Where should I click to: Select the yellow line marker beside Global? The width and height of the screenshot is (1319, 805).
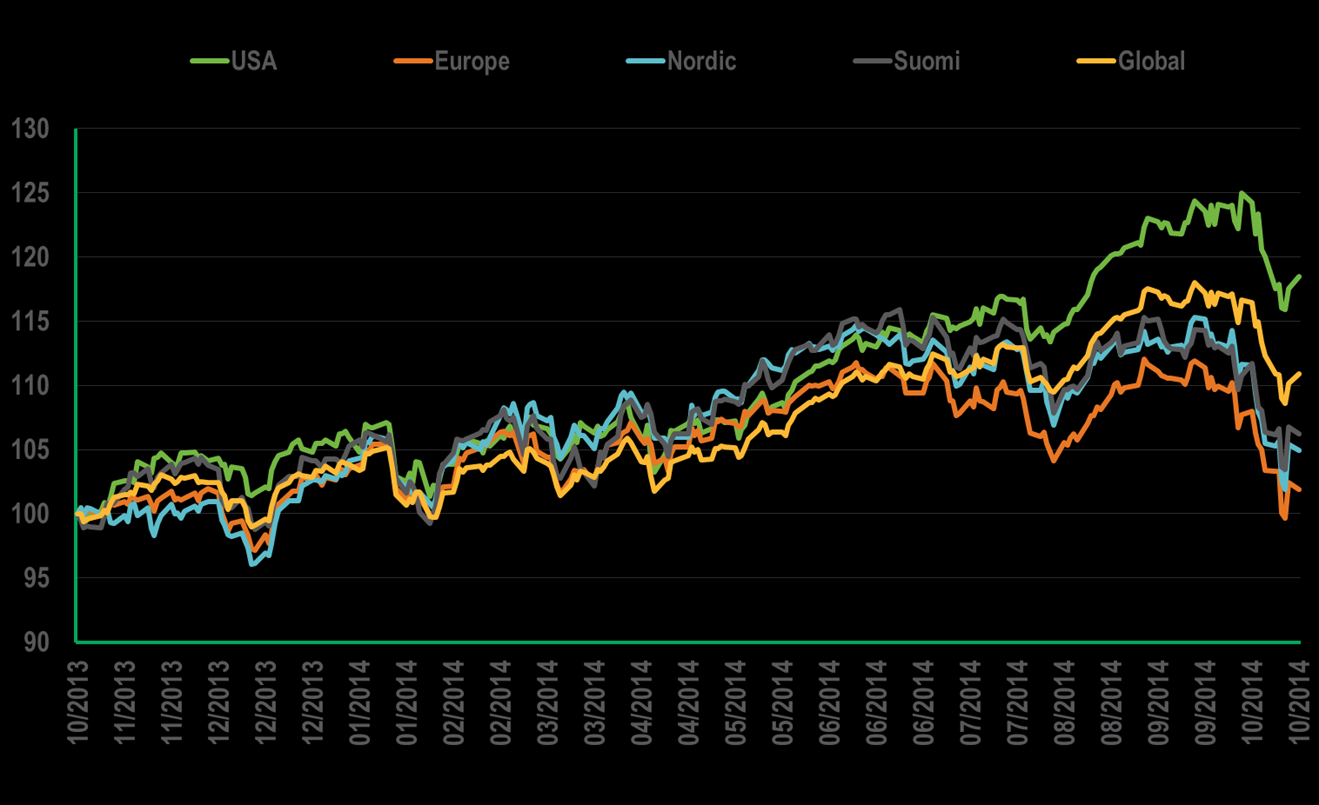click(x=1097, y=62)
